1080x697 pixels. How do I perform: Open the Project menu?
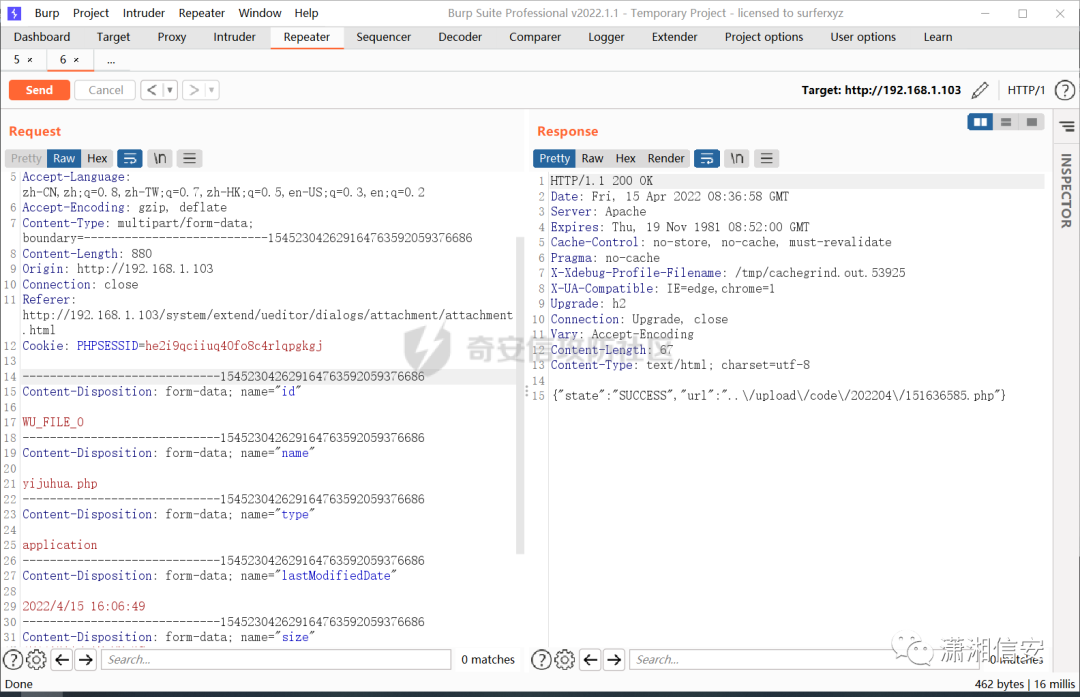coord(91,13)
